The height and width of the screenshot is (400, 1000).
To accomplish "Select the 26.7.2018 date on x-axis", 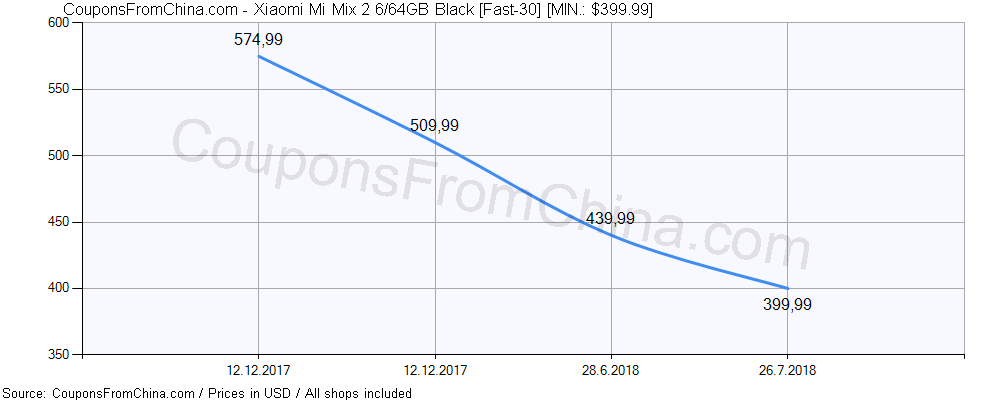I will [787, 370].
